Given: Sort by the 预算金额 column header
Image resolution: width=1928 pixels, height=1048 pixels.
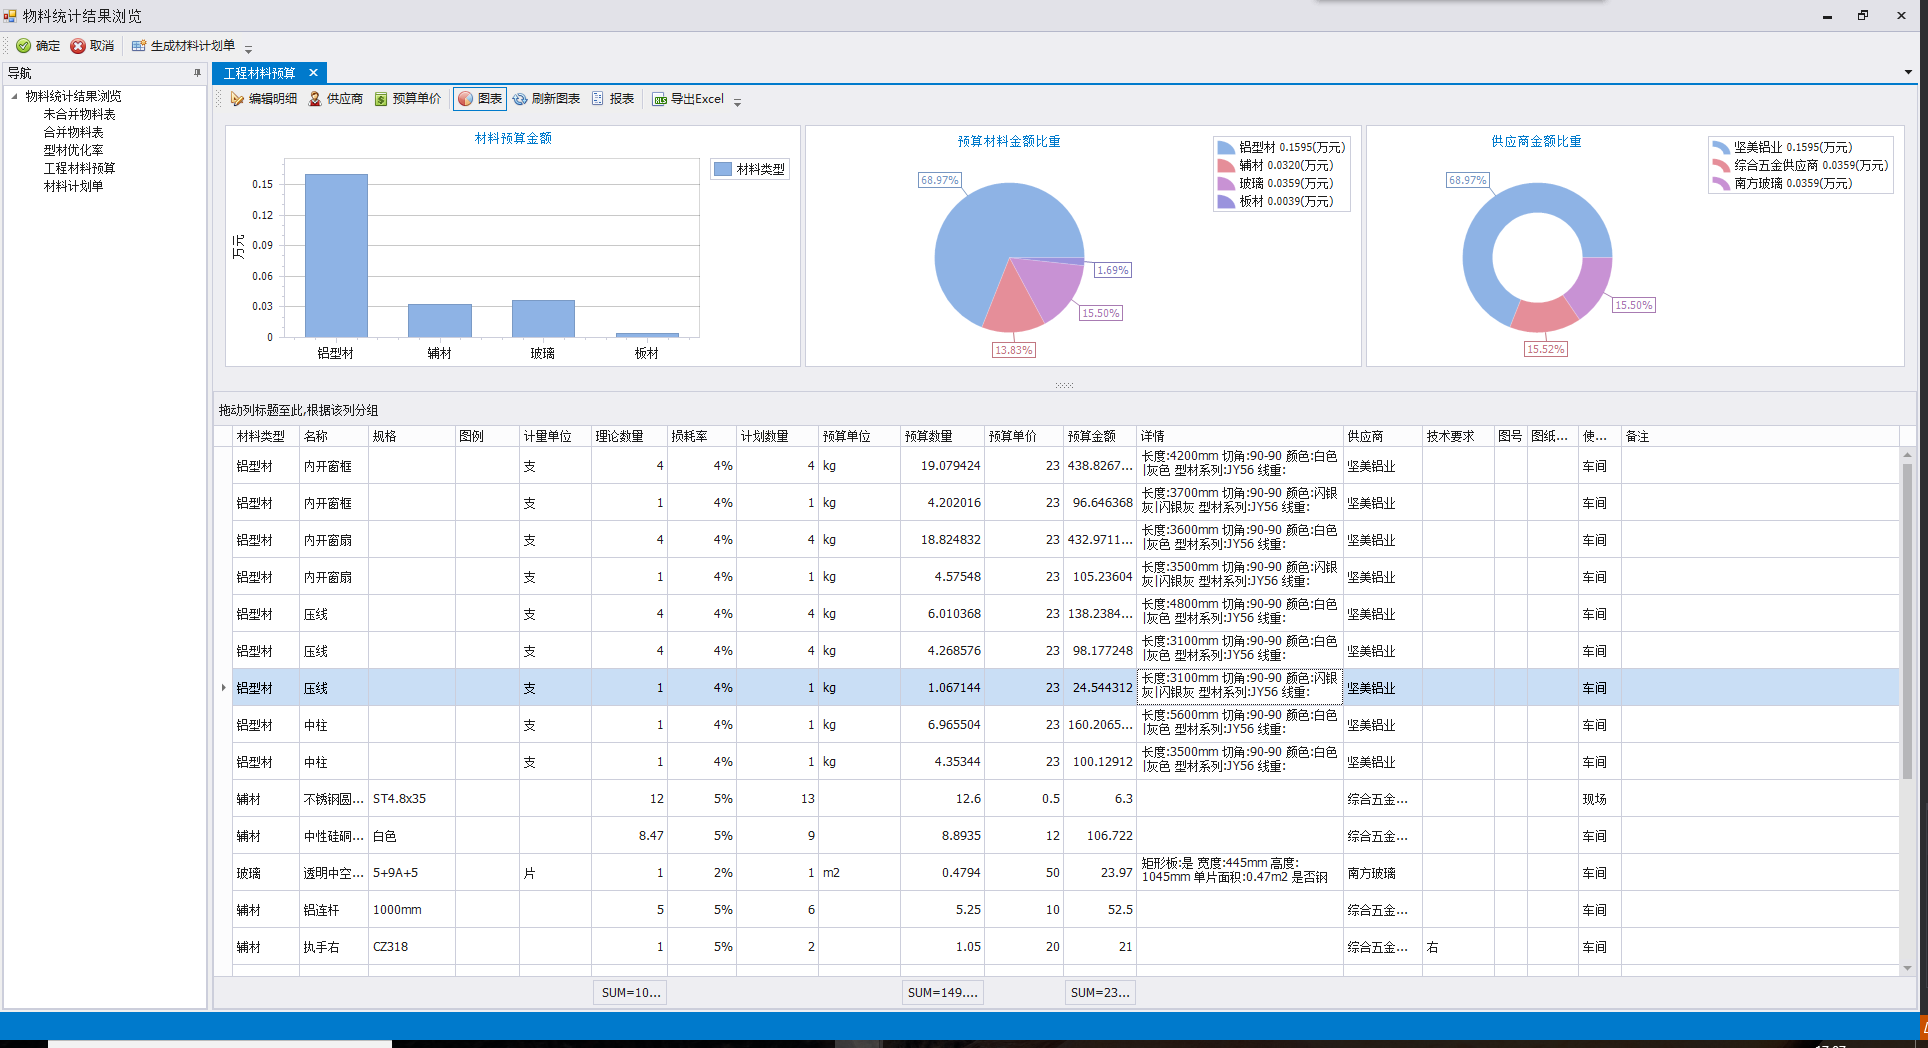Looking at the screenshot, I should coord(1091,436).
